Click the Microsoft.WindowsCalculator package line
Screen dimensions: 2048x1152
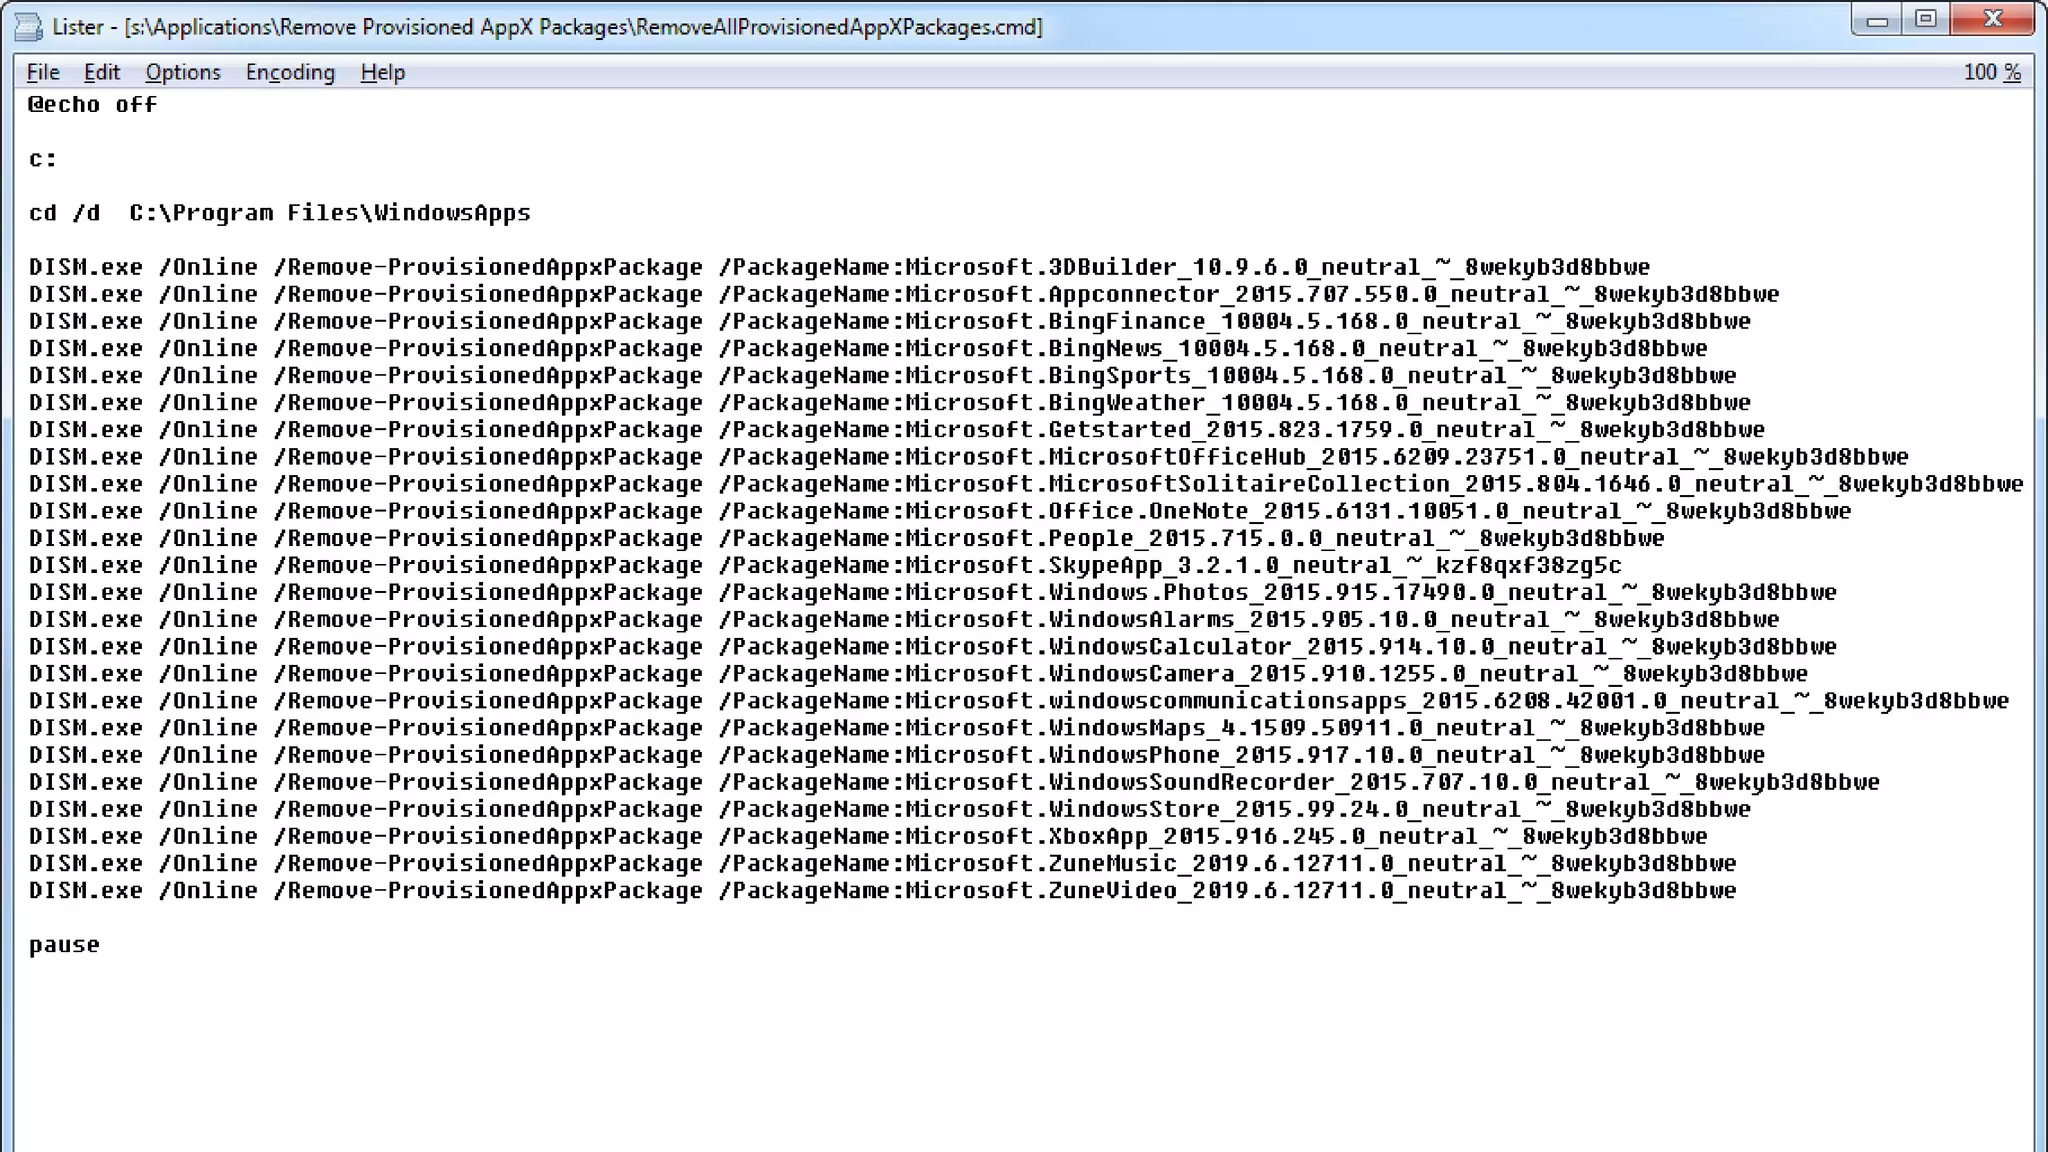pyautogui.click(x=933, y=646)
